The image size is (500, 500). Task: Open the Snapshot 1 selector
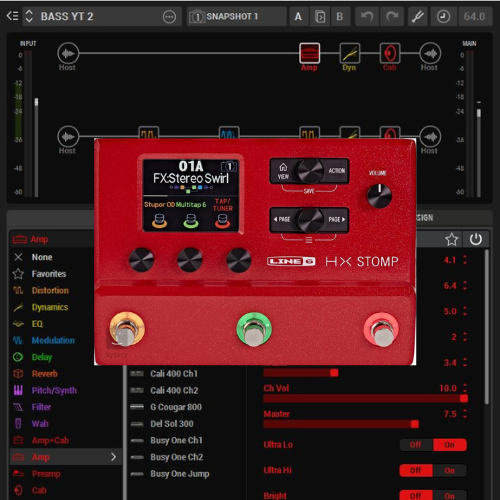coord(236,16)
